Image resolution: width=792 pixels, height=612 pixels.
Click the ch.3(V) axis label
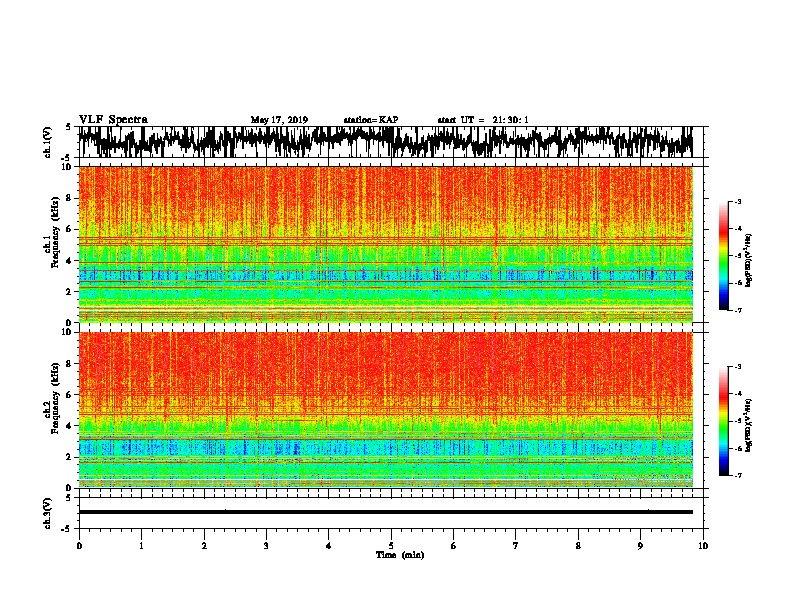48,513
